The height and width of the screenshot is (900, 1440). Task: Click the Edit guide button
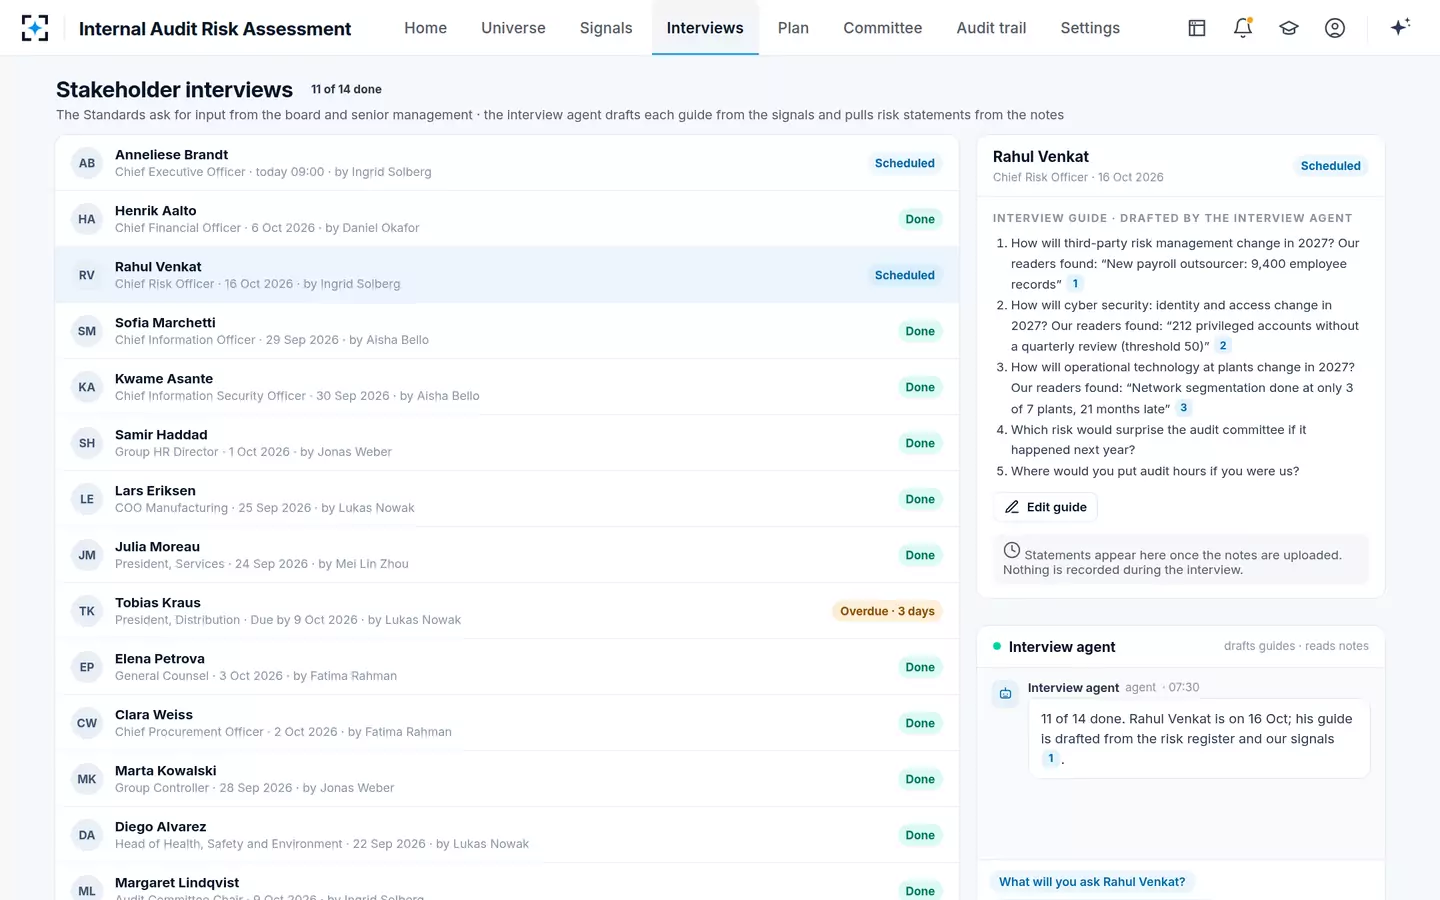pos(1046,507)
